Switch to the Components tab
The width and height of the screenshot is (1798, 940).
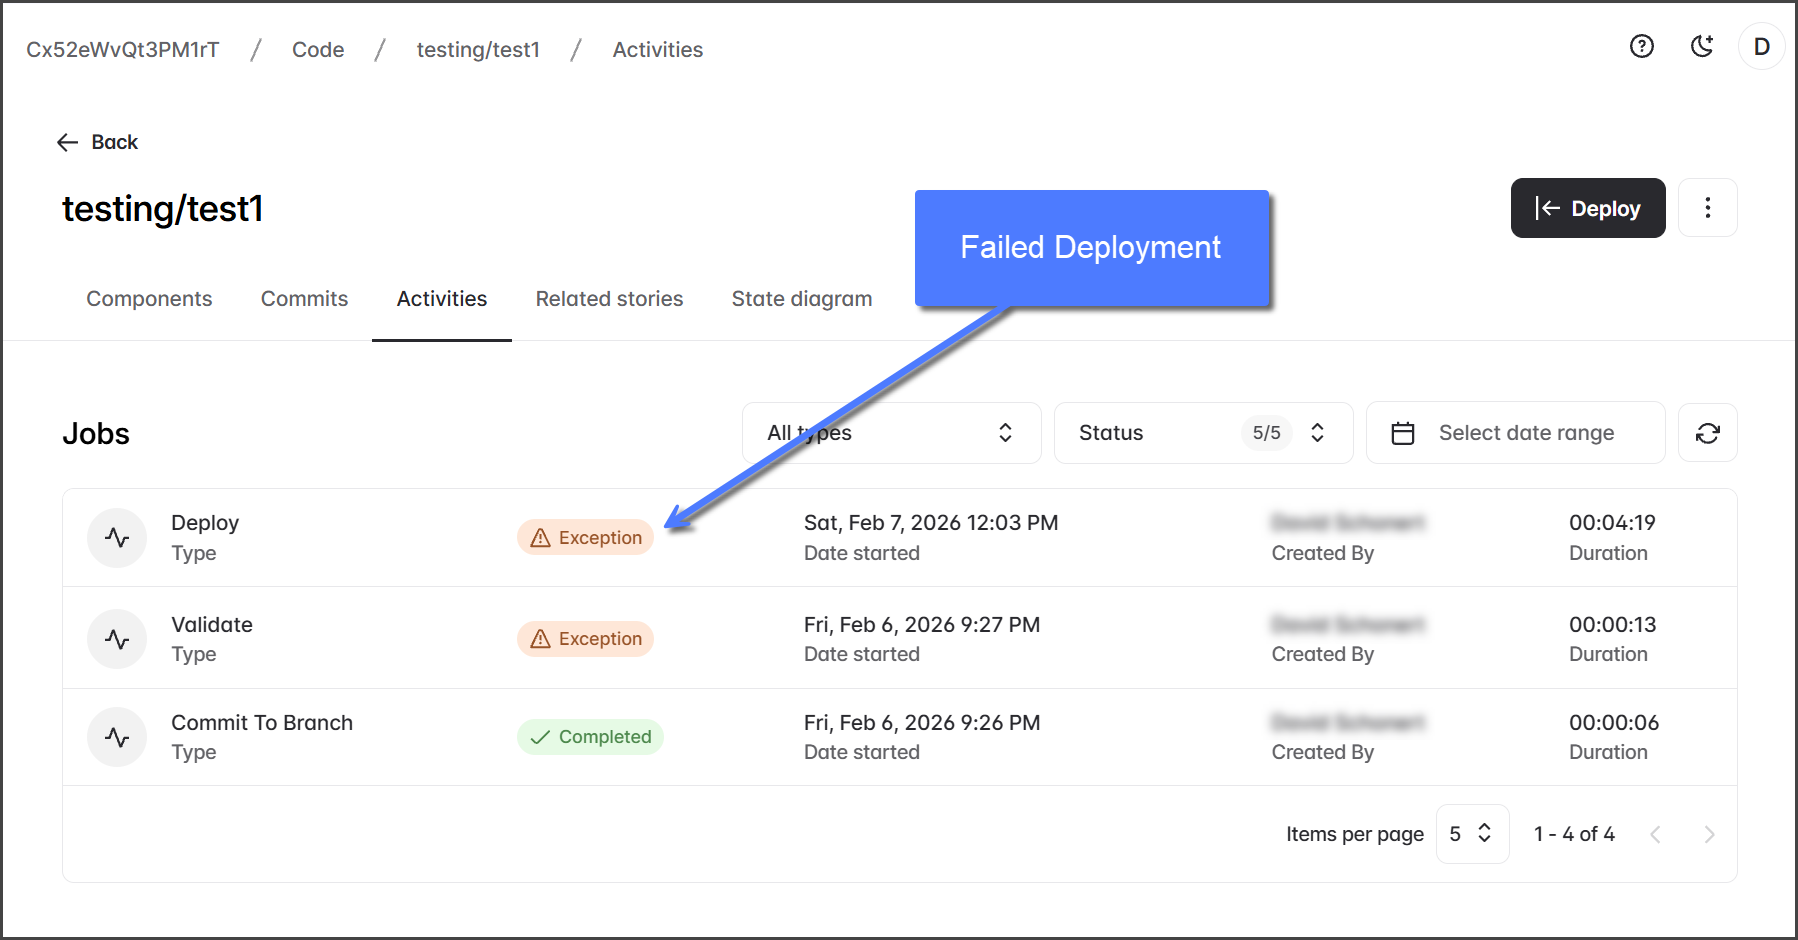click(149, 299)
